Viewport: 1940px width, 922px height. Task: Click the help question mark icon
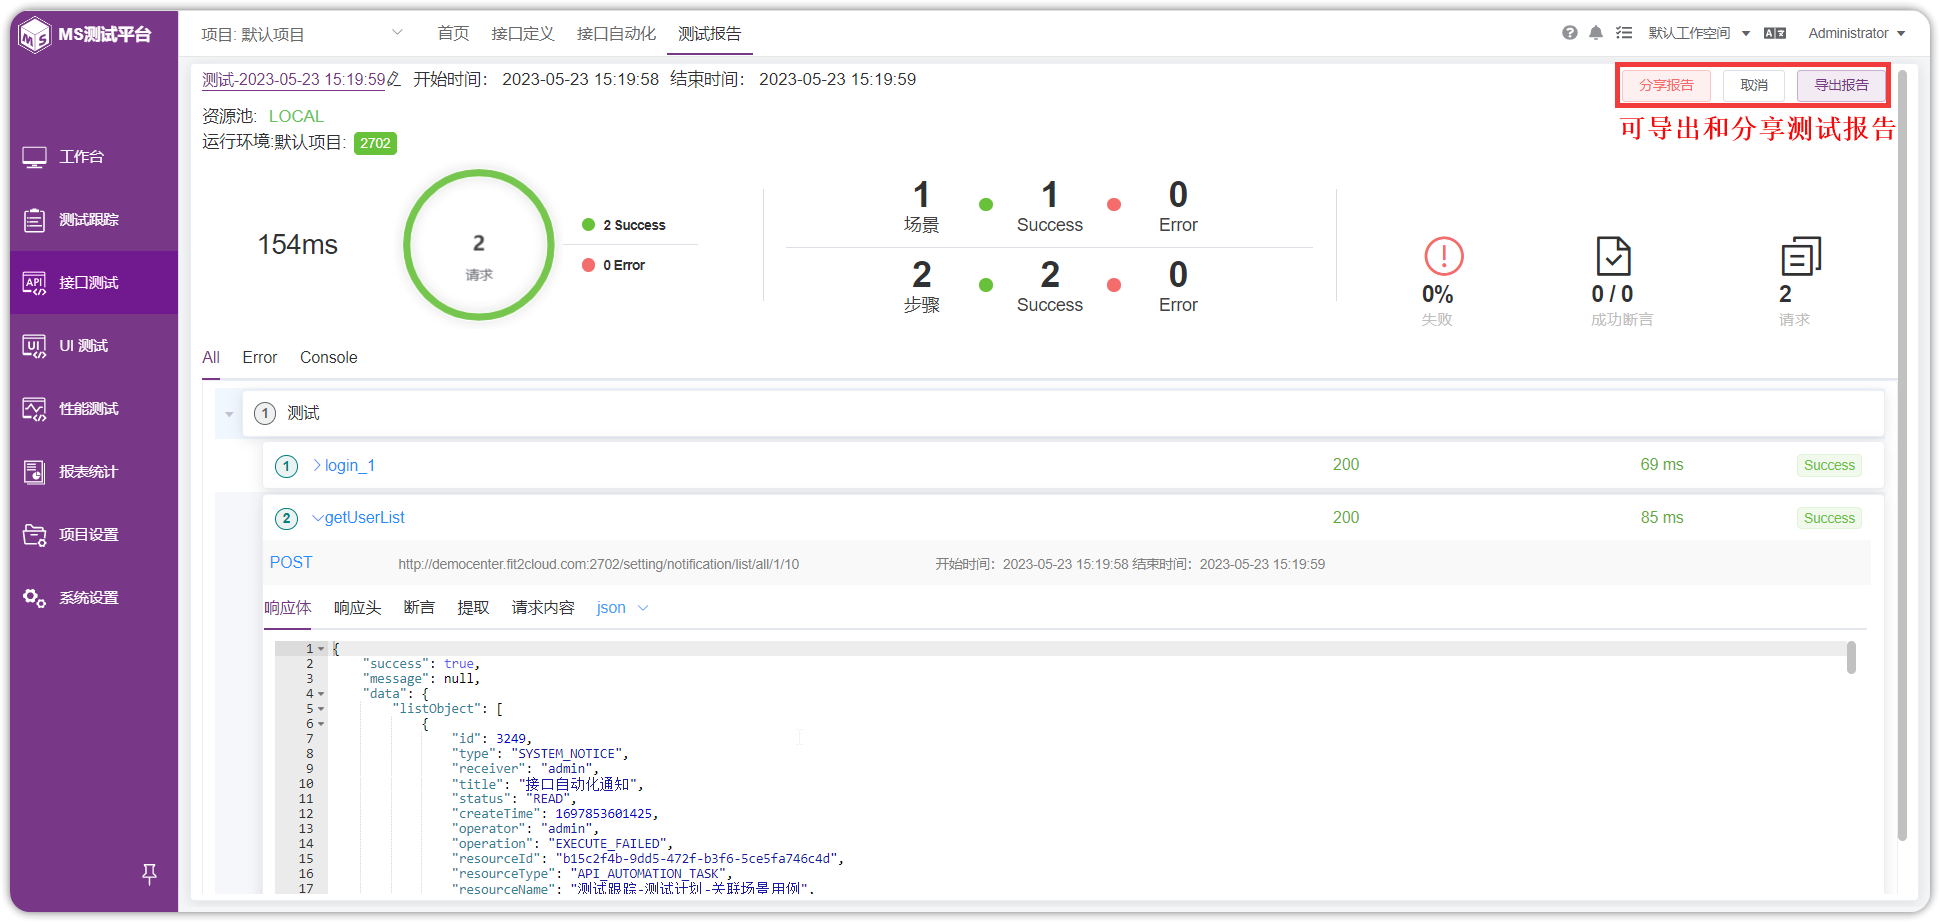[x=1570, y=33]
